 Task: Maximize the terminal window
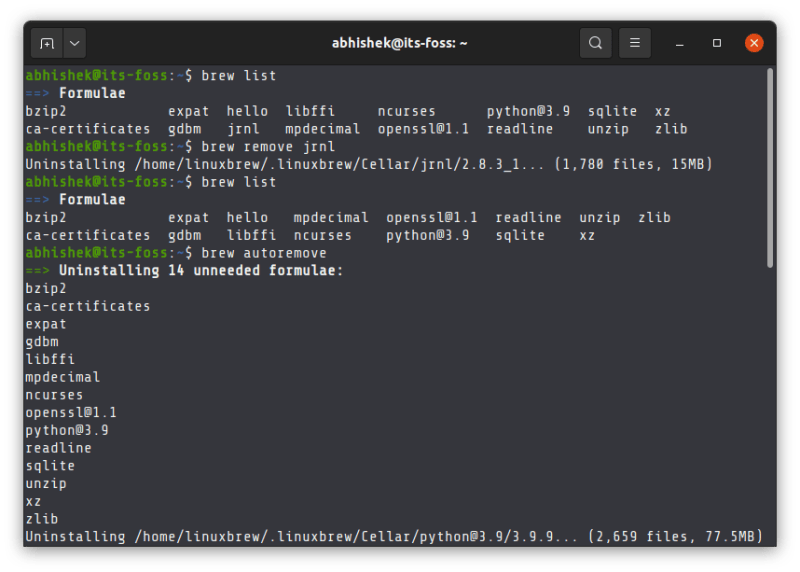pos(717,43)
